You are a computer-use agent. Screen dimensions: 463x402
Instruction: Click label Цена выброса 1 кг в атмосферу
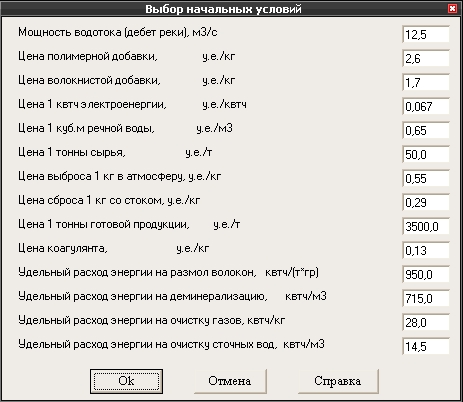click(101, 177)
